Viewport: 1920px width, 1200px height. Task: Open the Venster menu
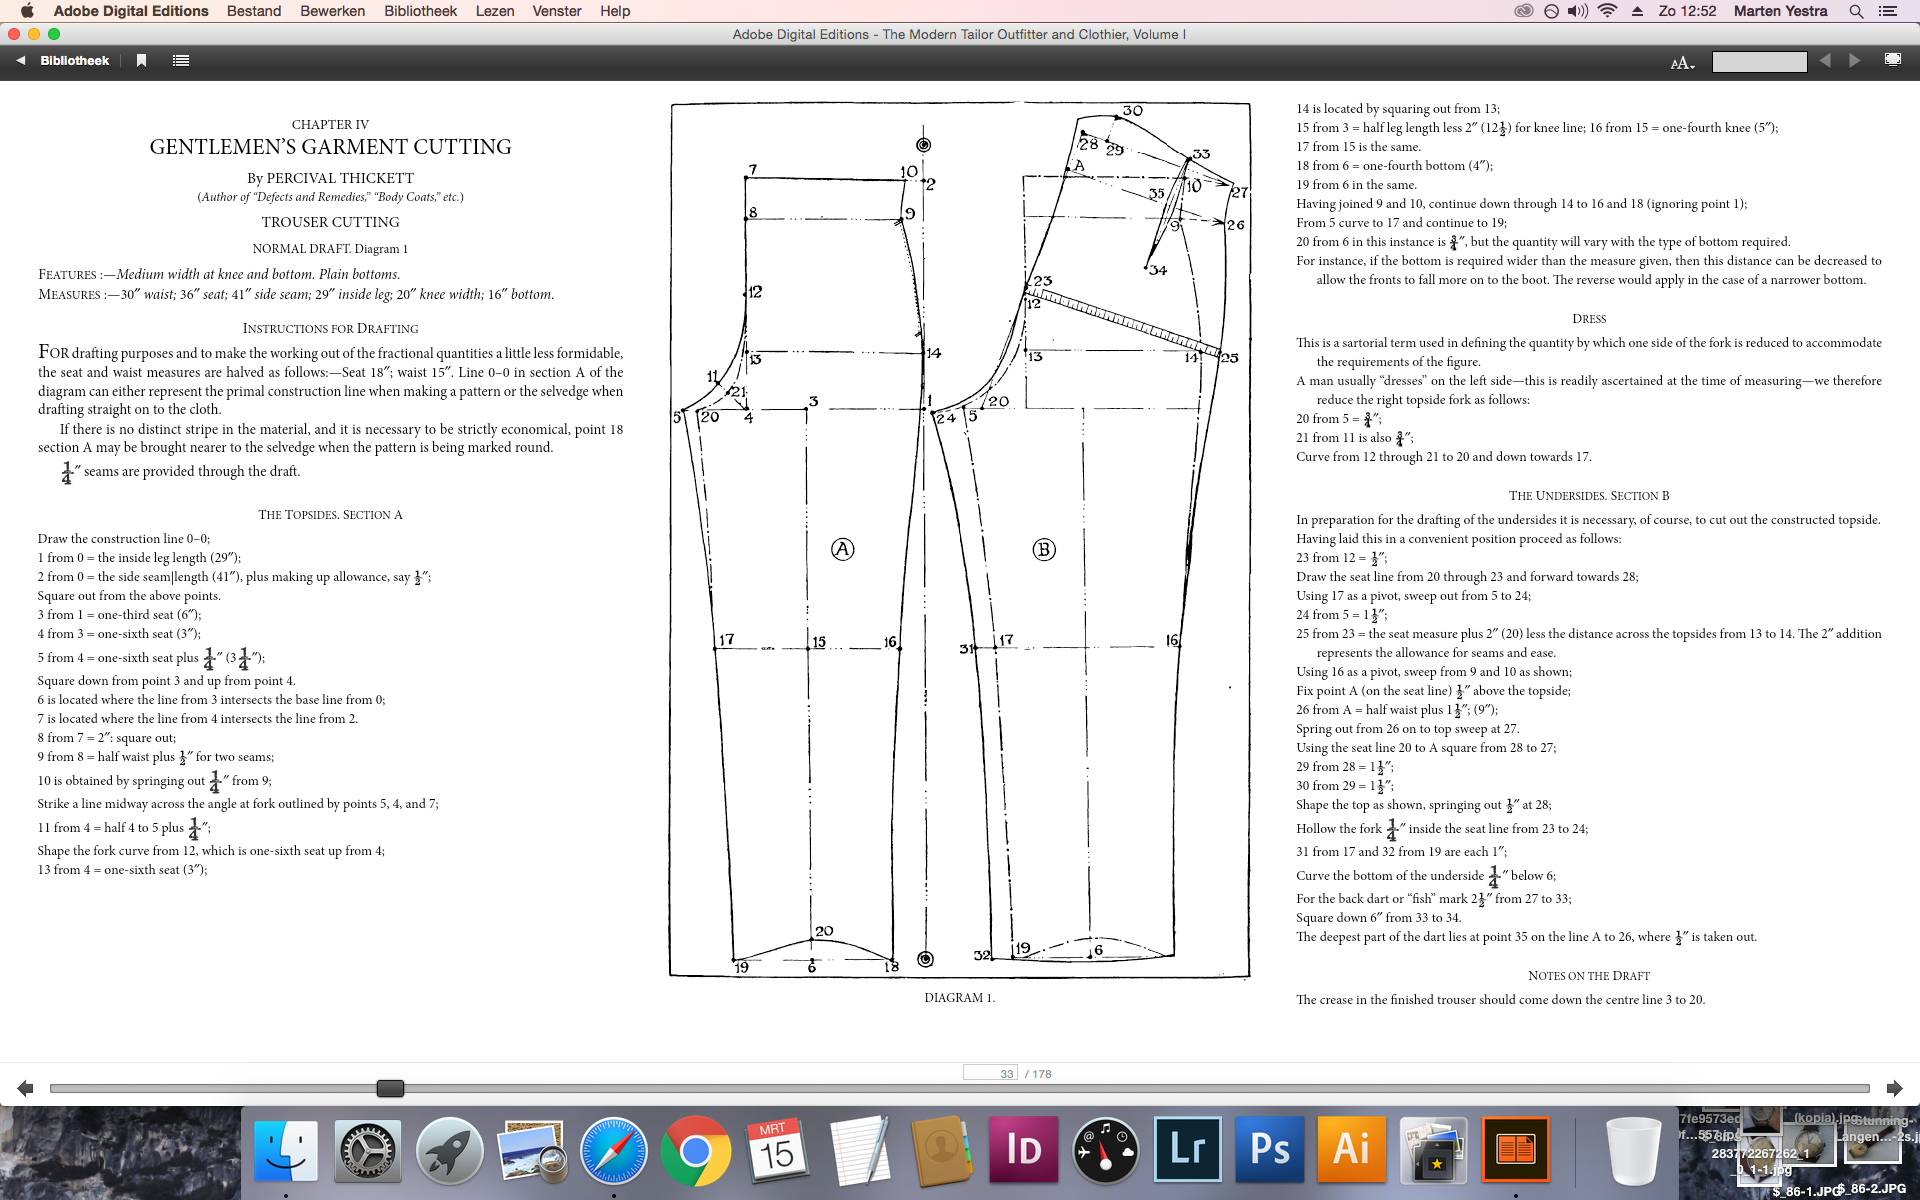click(x=557, y=11)
